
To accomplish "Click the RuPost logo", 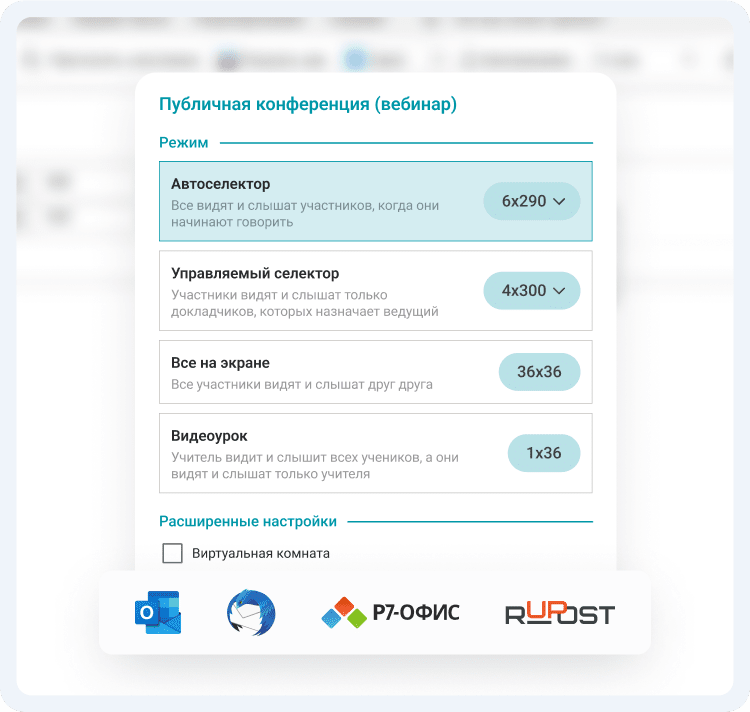I will click(x=559, y=613).
